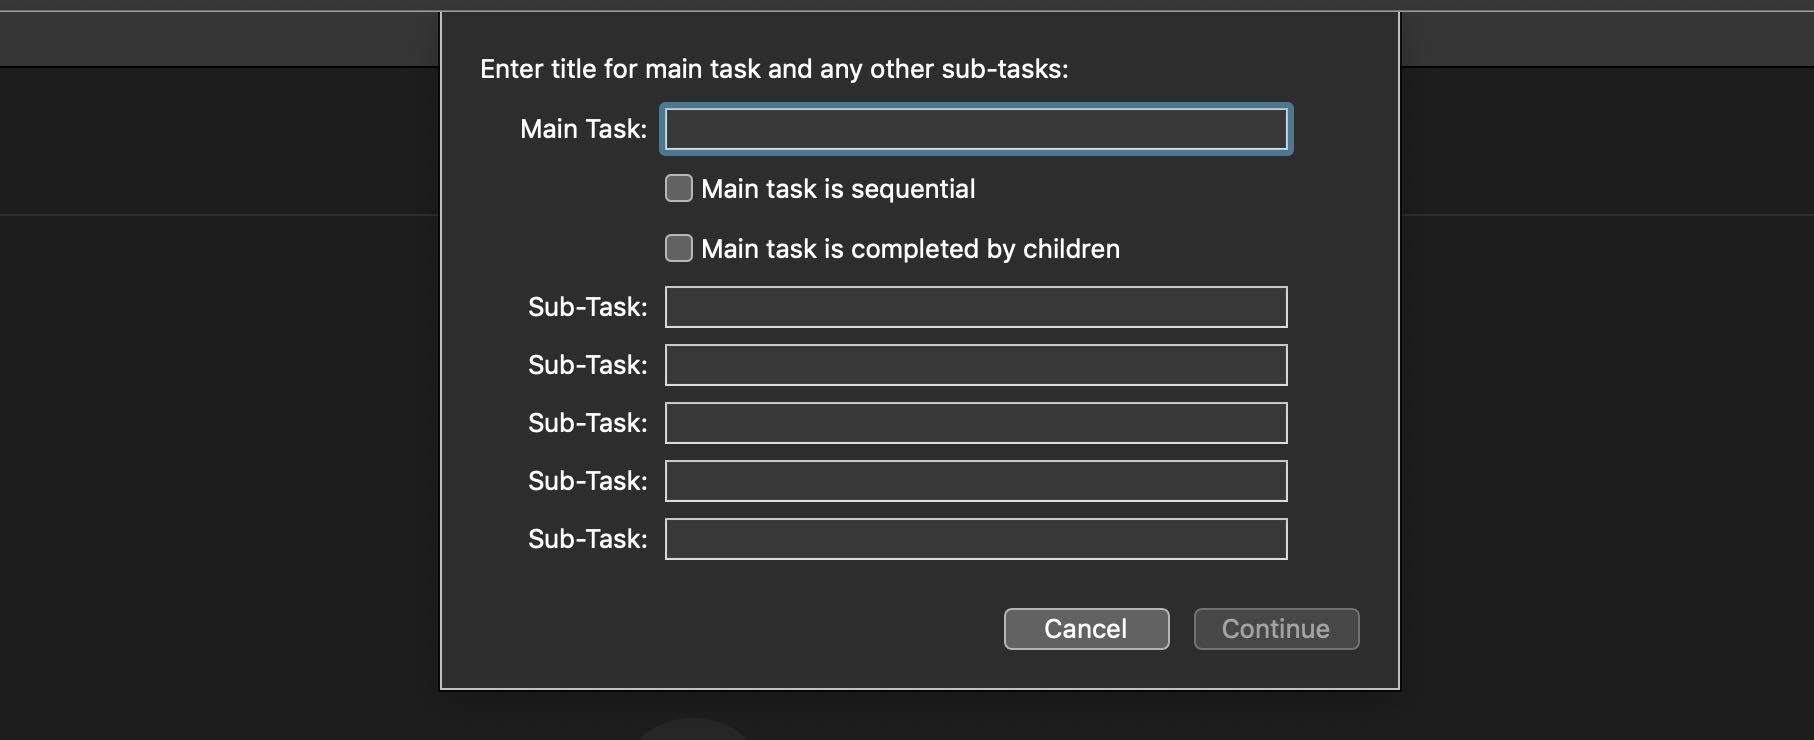Click the second 'Sub-Task:' label

587,365
